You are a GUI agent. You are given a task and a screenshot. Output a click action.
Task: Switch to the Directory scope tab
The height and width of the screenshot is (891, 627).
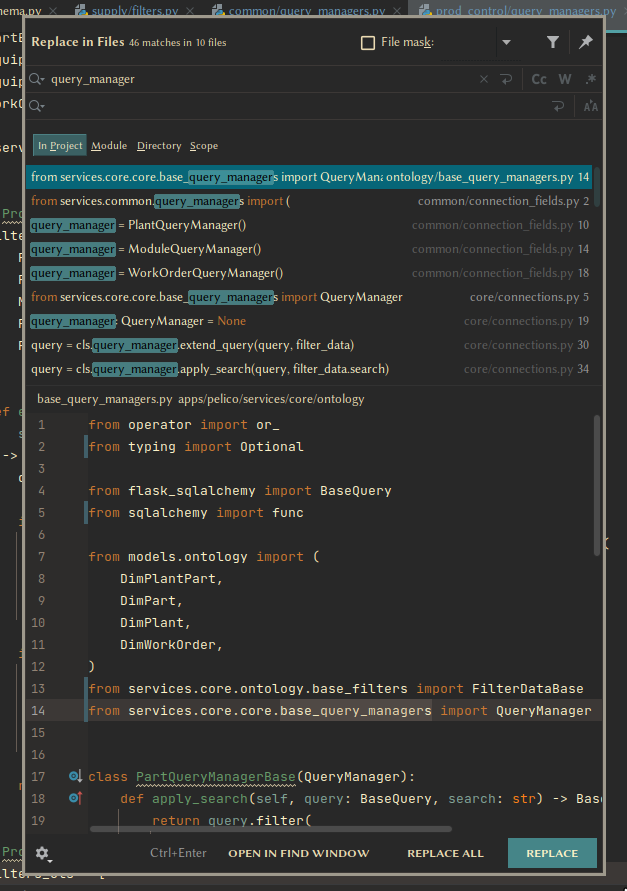tap(159, 146)
